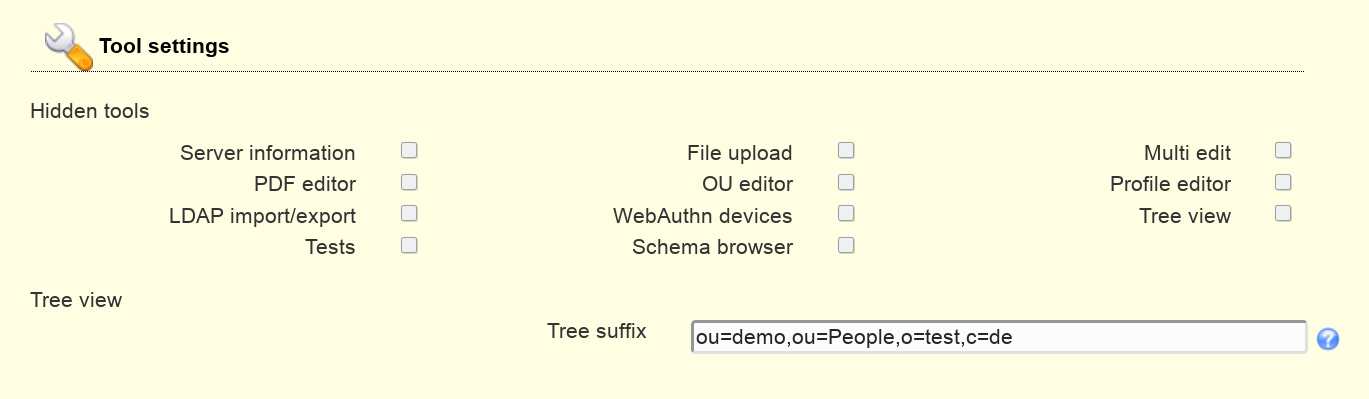1369x399 pixels.
Task: Click the WebAuthn devices label text
Action: (x=703, y=216)
